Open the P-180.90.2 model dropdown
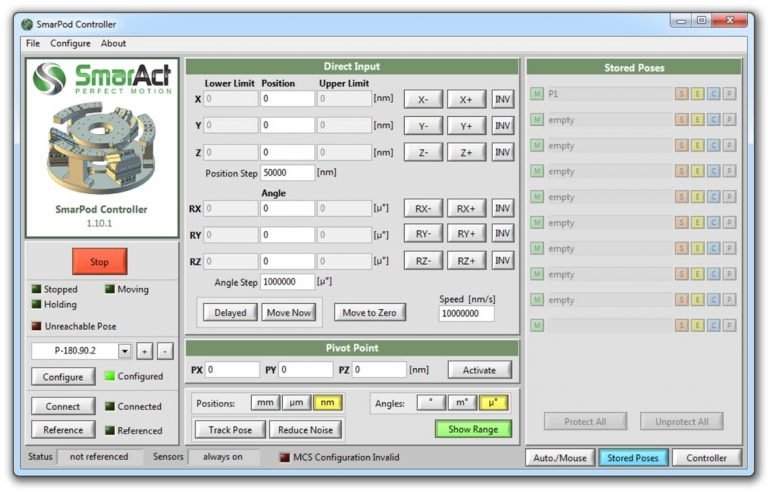768x492 pixels. [x=124, y=351]
